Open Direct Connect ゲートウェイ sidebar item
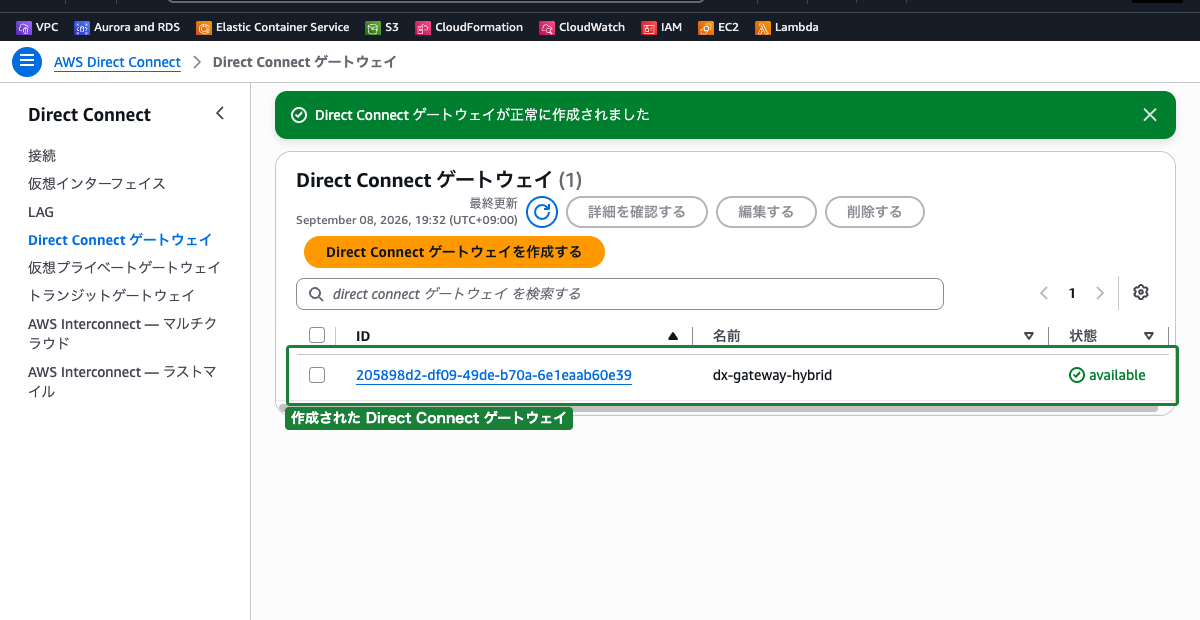Screen dimensions: 1200x620 (120, 240)
